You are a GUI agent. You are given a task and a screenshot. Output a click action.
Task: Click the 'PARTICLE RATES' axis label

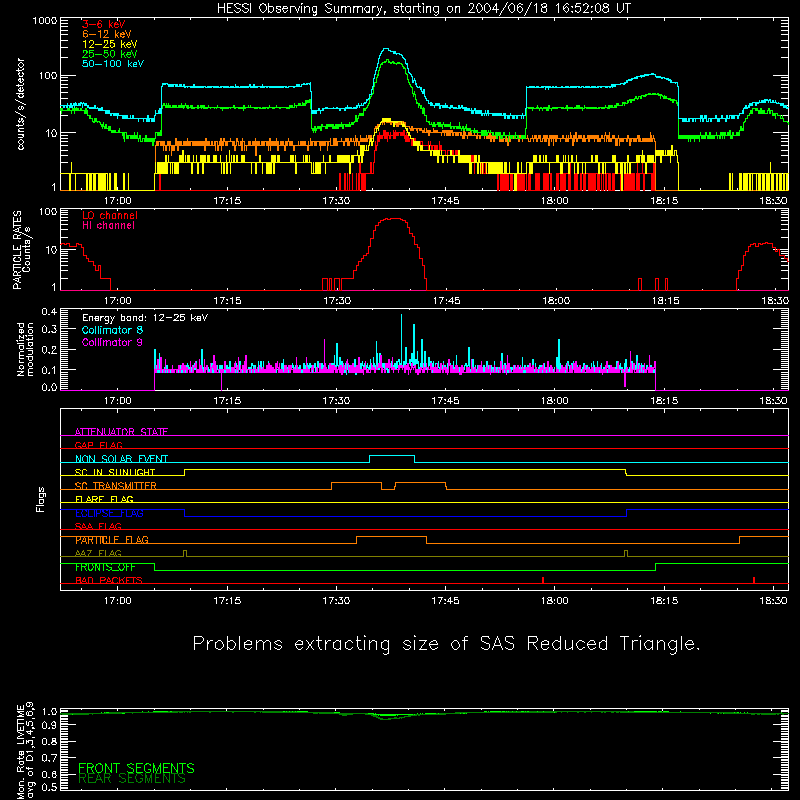[18, 250]
